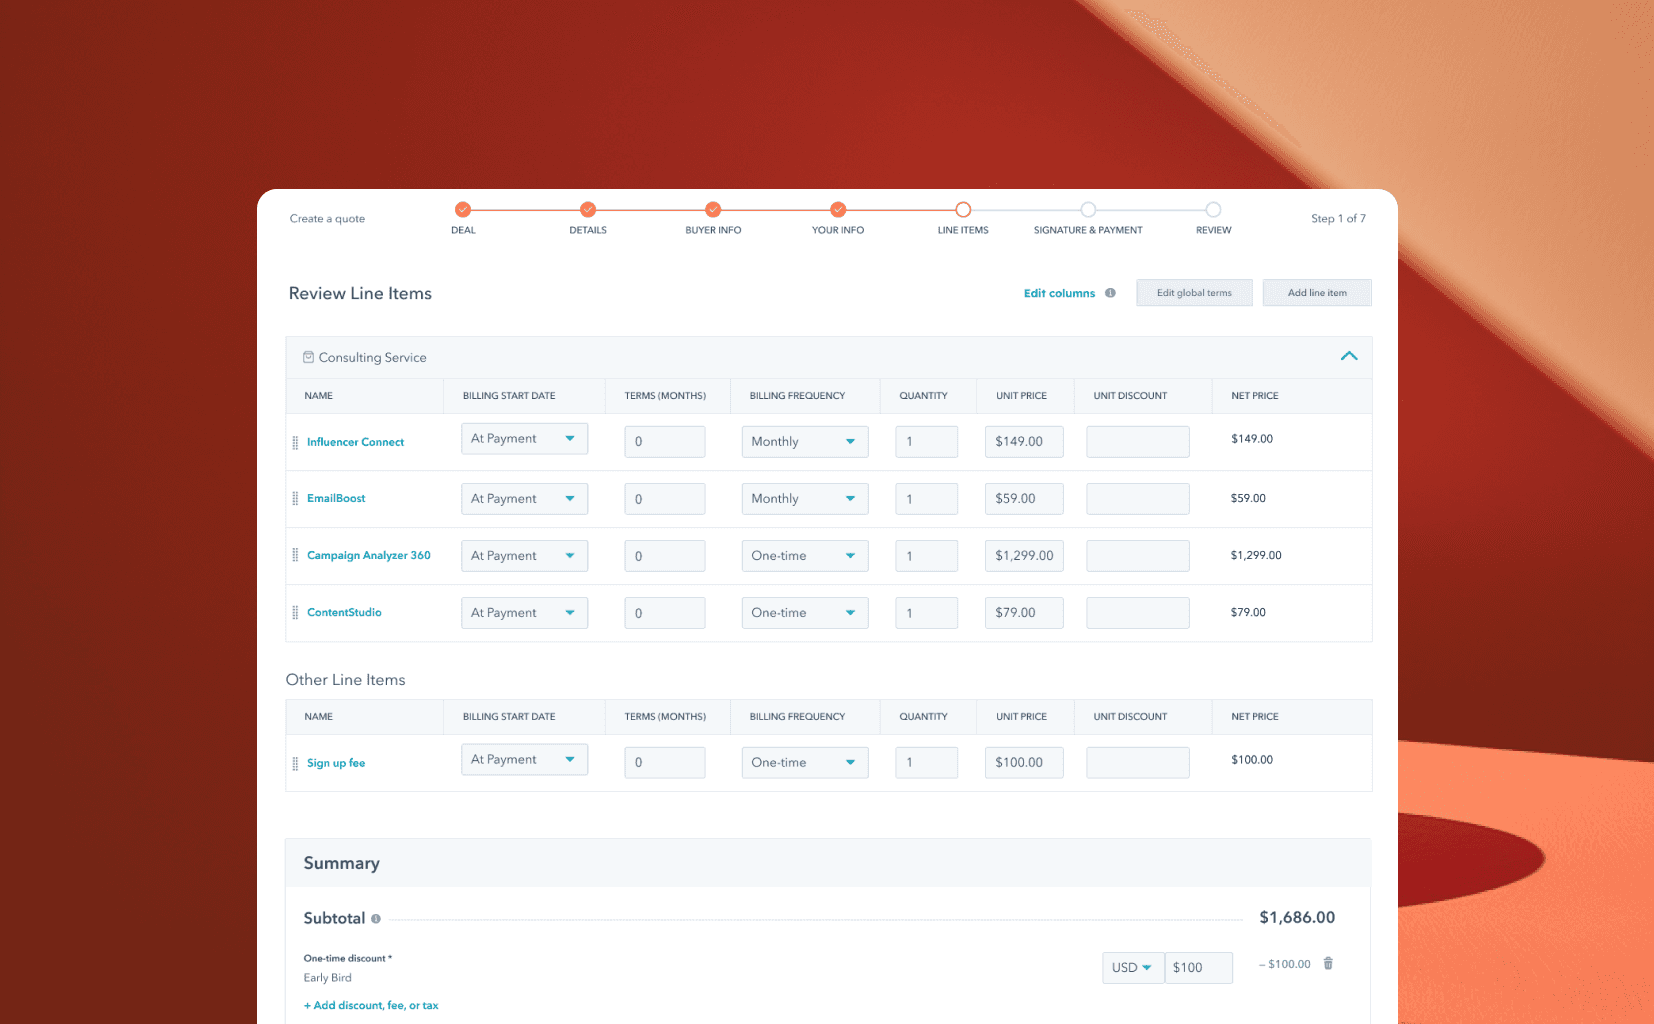1654x1024 pixels.
Task: Click the net price $1,299.00 text
Action: (x=1256, y=555)
